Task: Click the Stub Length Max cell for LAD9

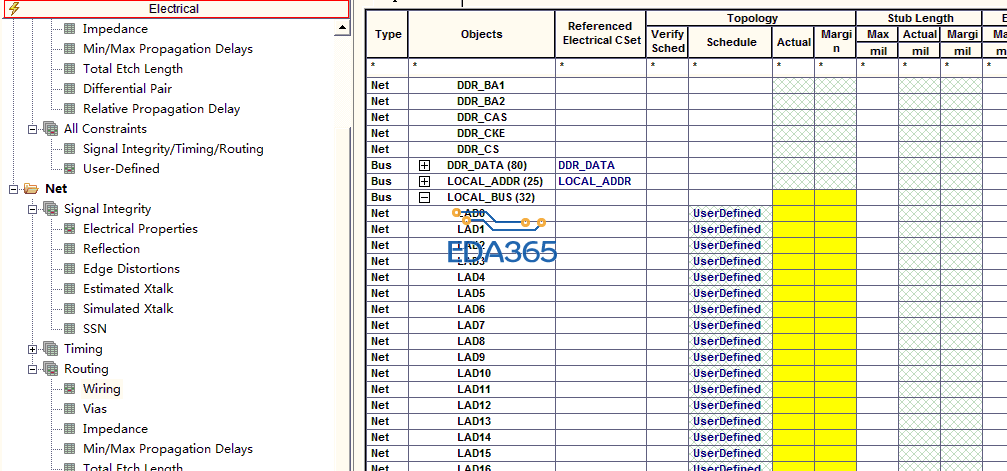Action: 877,357
